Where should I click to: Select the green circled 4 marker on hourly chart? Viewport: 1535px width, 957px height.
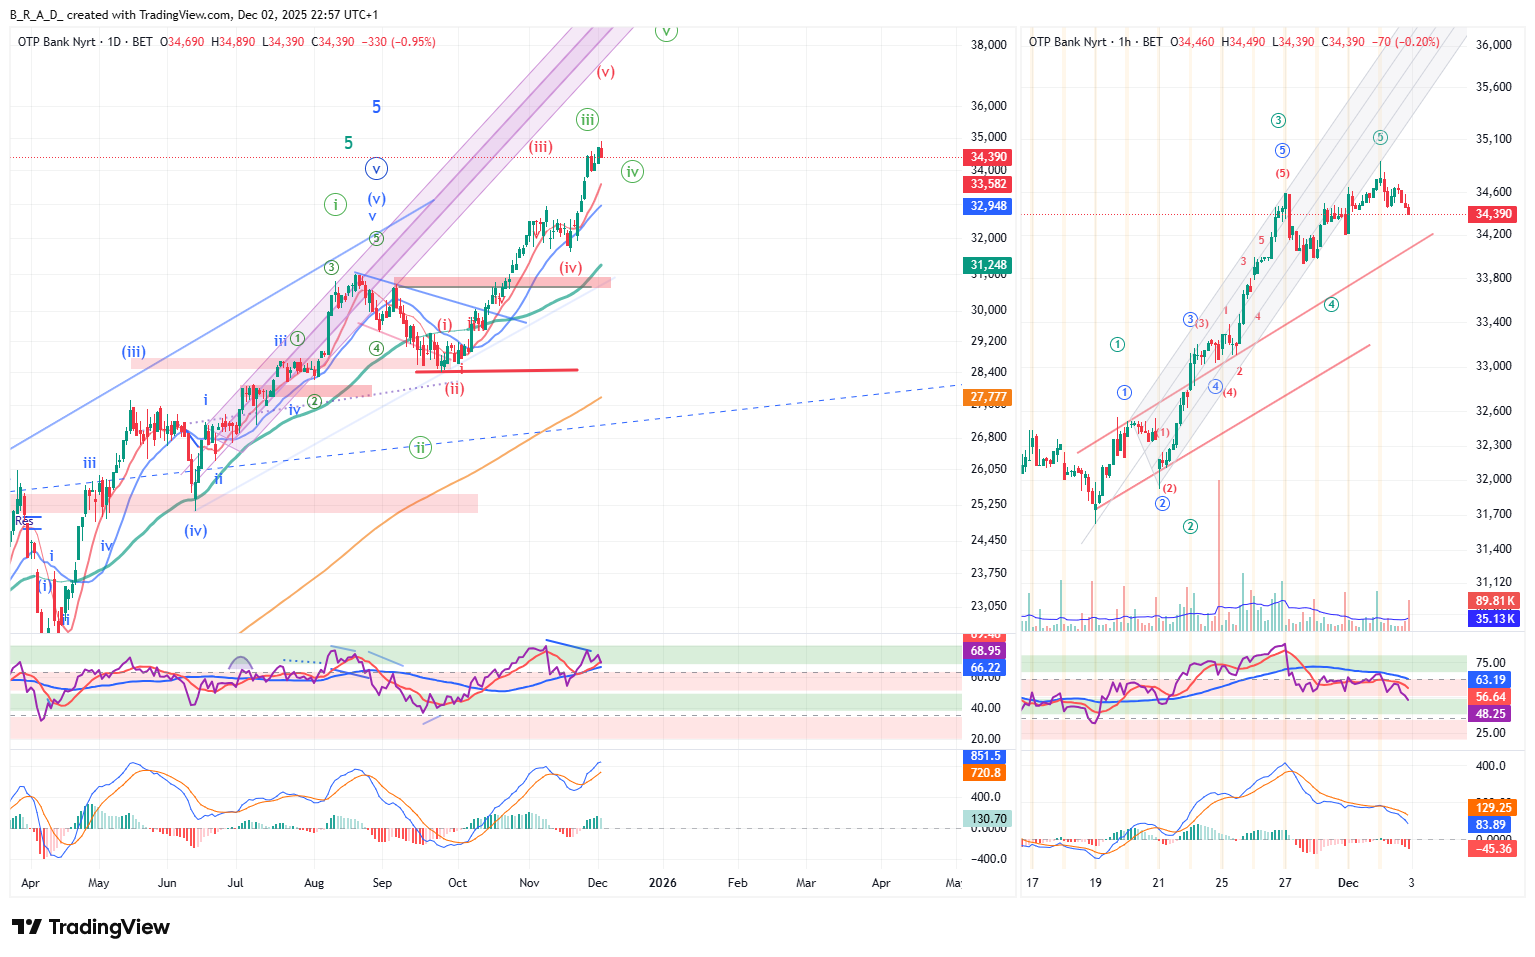pos(1331,304)
